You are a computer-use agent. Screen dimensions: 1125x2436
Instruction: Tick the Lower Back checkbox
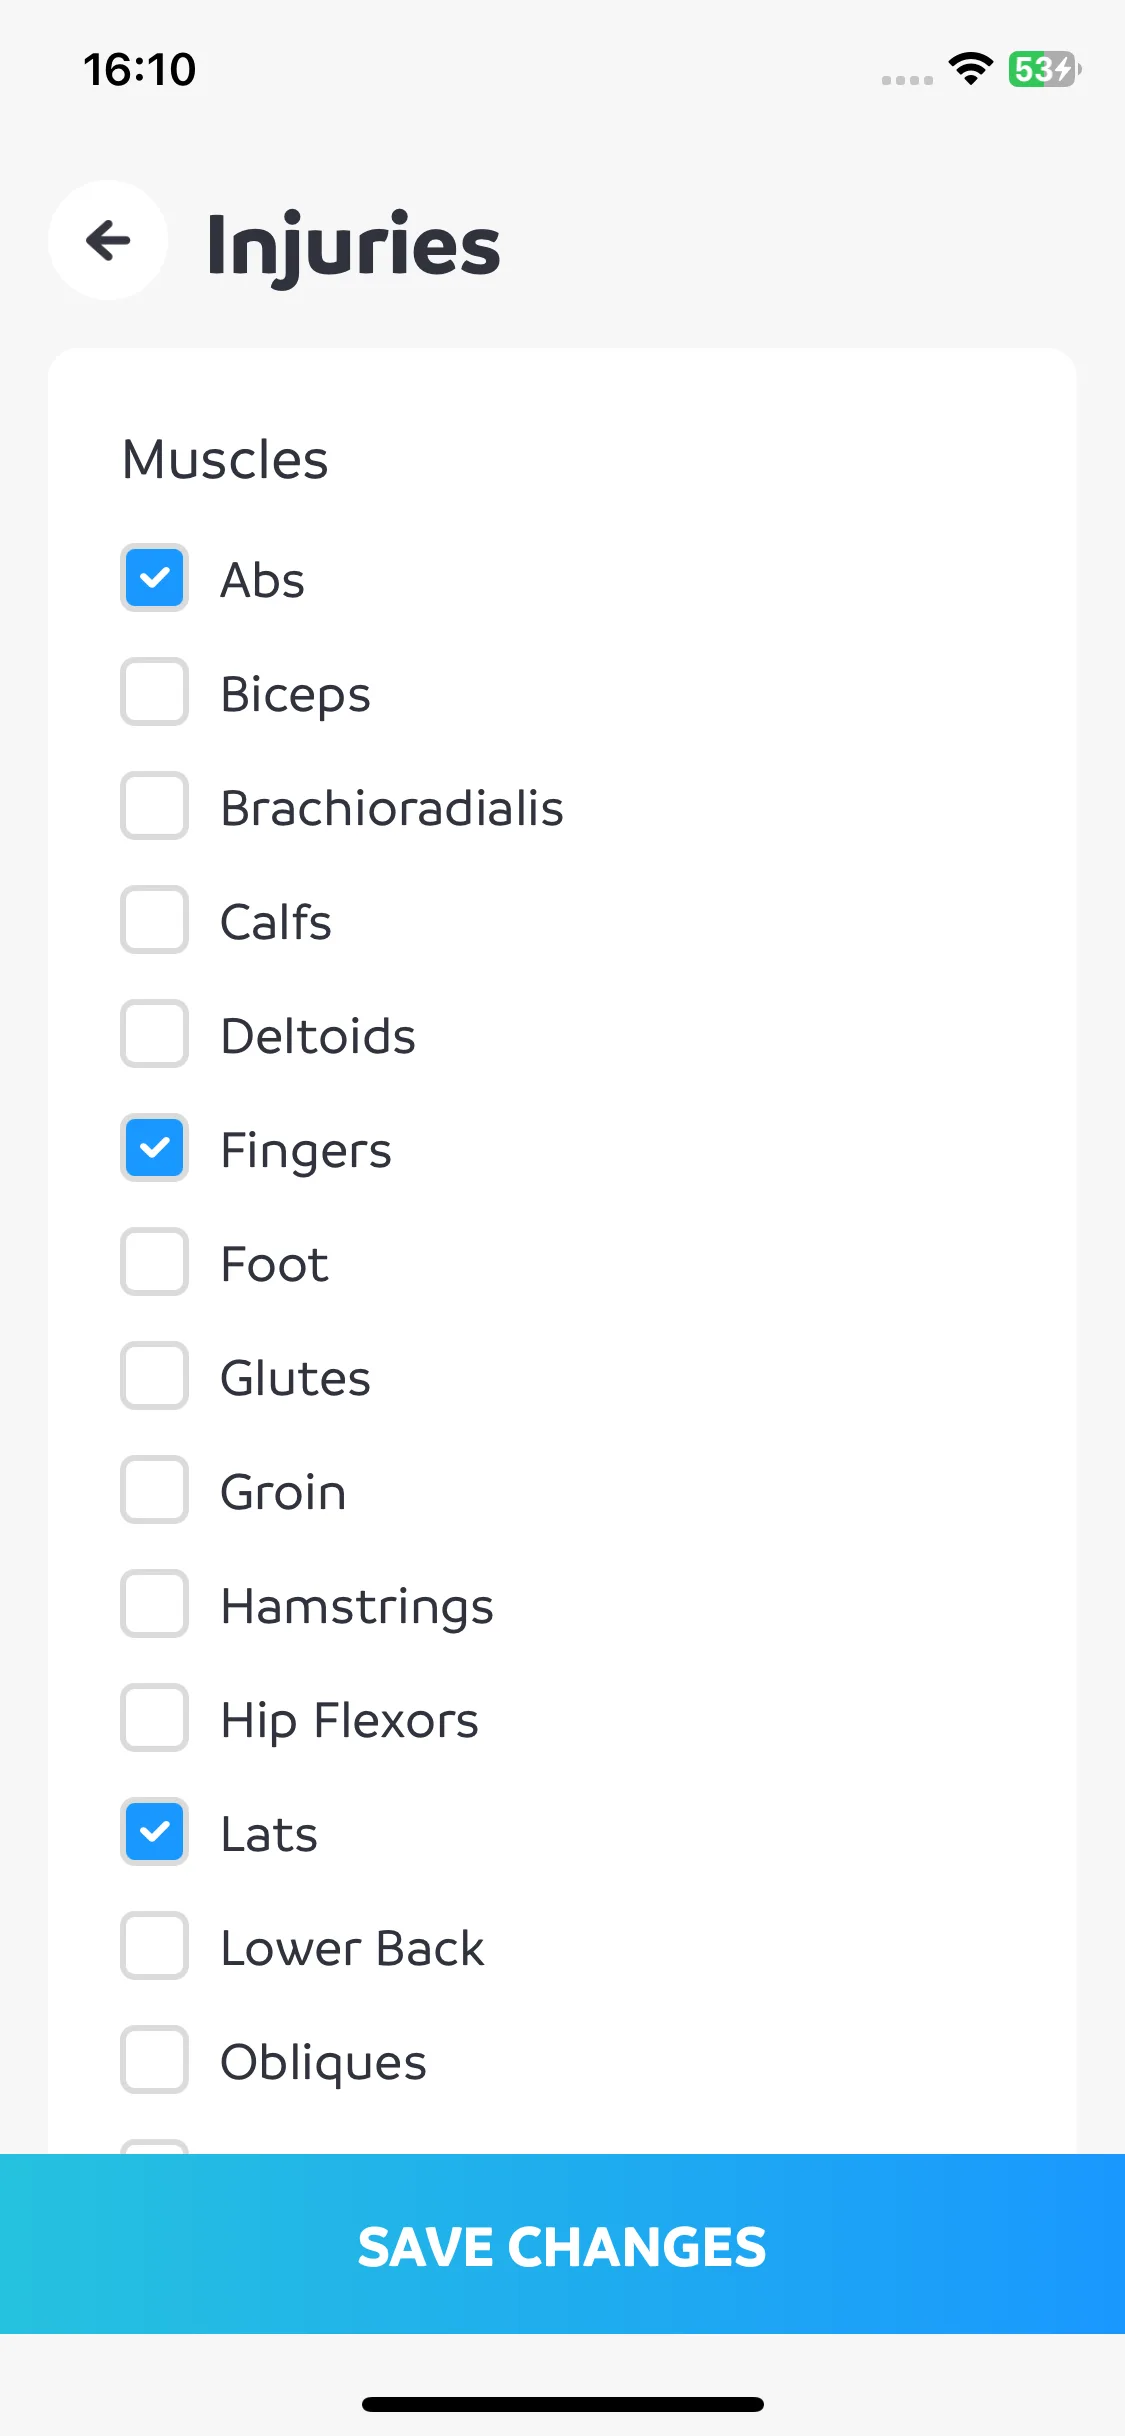click(x=154, y=1946)
